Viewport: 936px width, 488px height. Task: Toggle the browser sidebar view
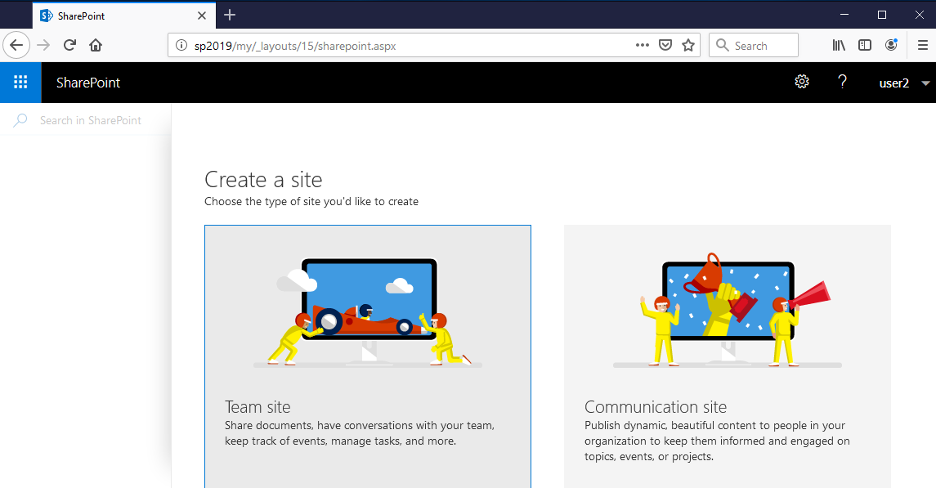tap(865, 45)
